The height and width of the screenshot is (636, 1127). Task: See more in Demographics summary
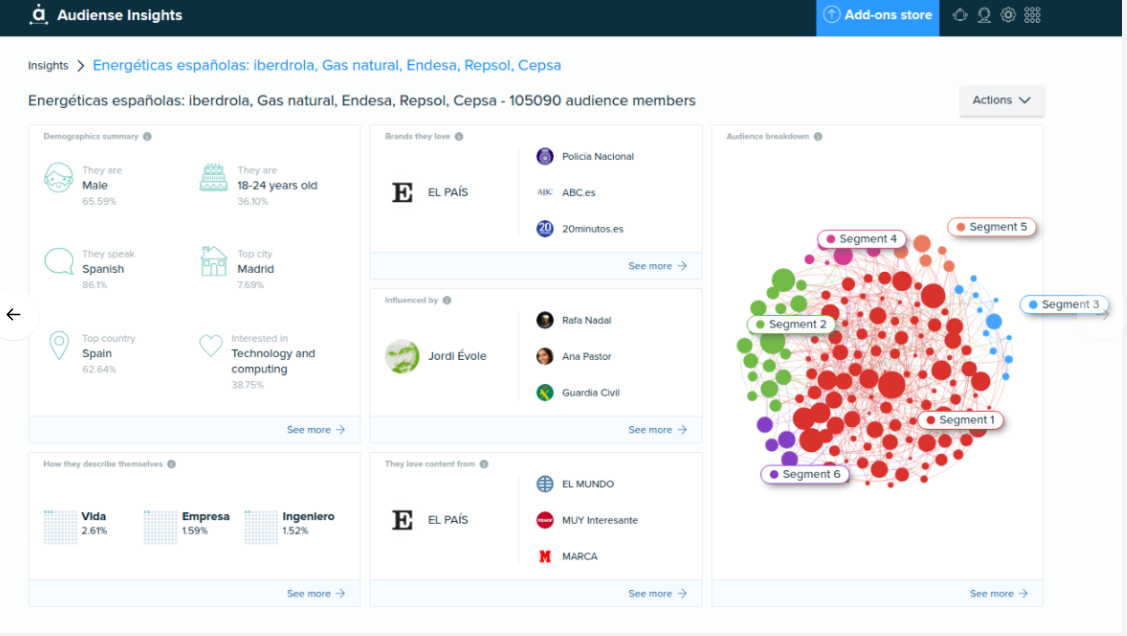click(x=316, y=430)
